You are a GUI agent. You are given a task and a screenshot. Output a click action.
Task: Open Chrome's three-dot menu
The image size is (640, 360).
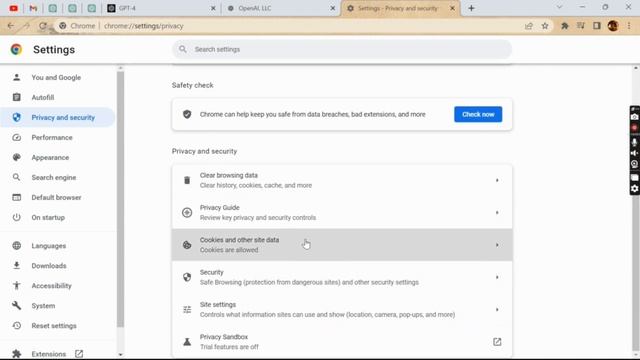click(629, 26)
